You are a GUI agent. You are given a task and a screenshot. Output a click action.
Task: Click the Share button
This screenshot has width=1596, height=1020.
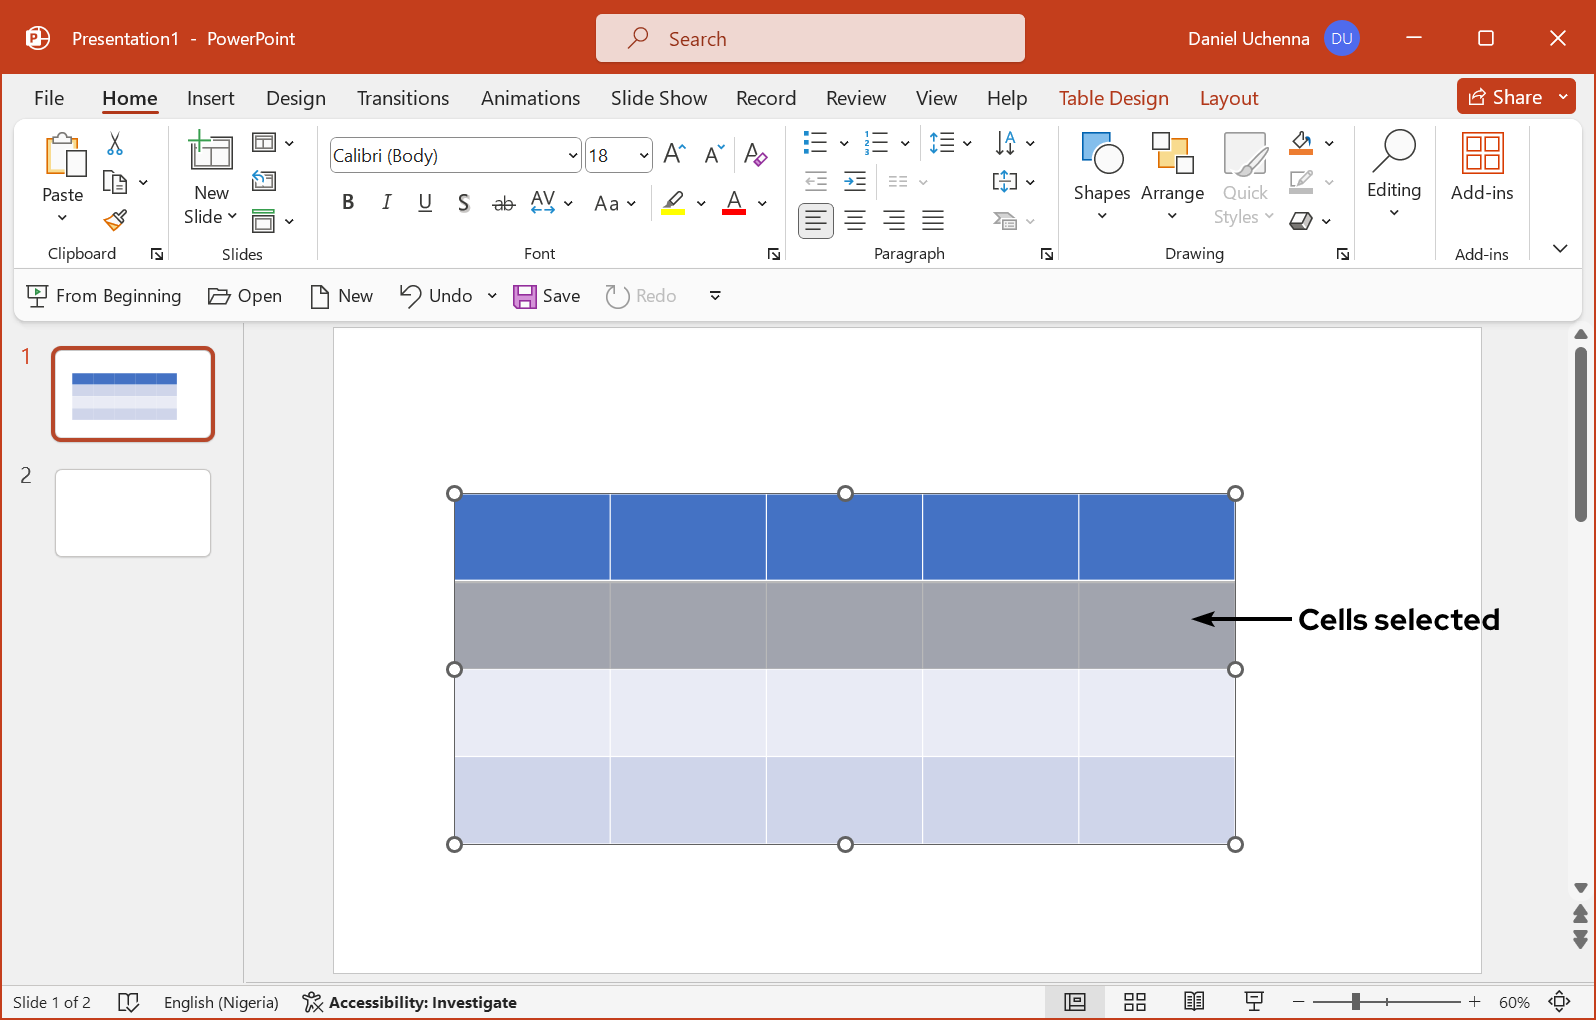coord(1505,97)
